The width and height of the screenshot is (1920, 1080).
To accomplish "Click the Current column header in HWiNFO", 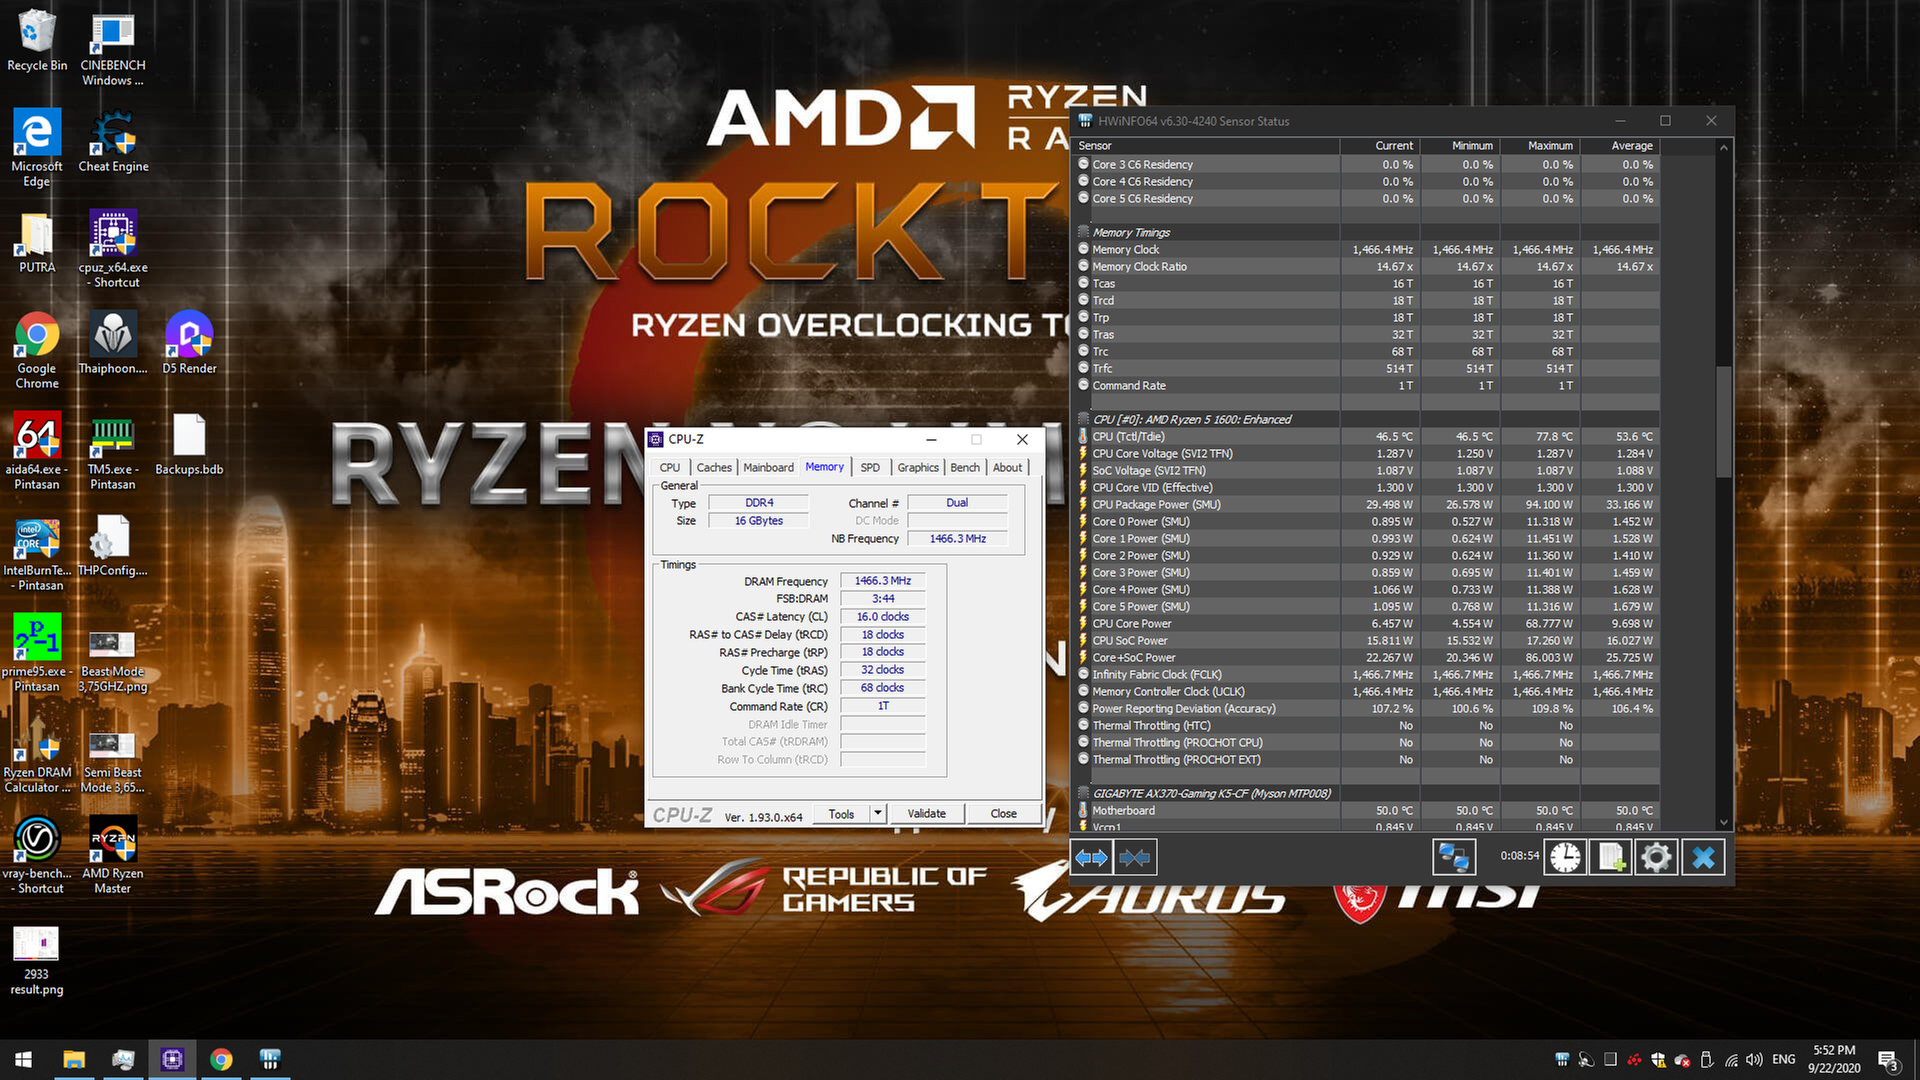I will coord(1380,146).
